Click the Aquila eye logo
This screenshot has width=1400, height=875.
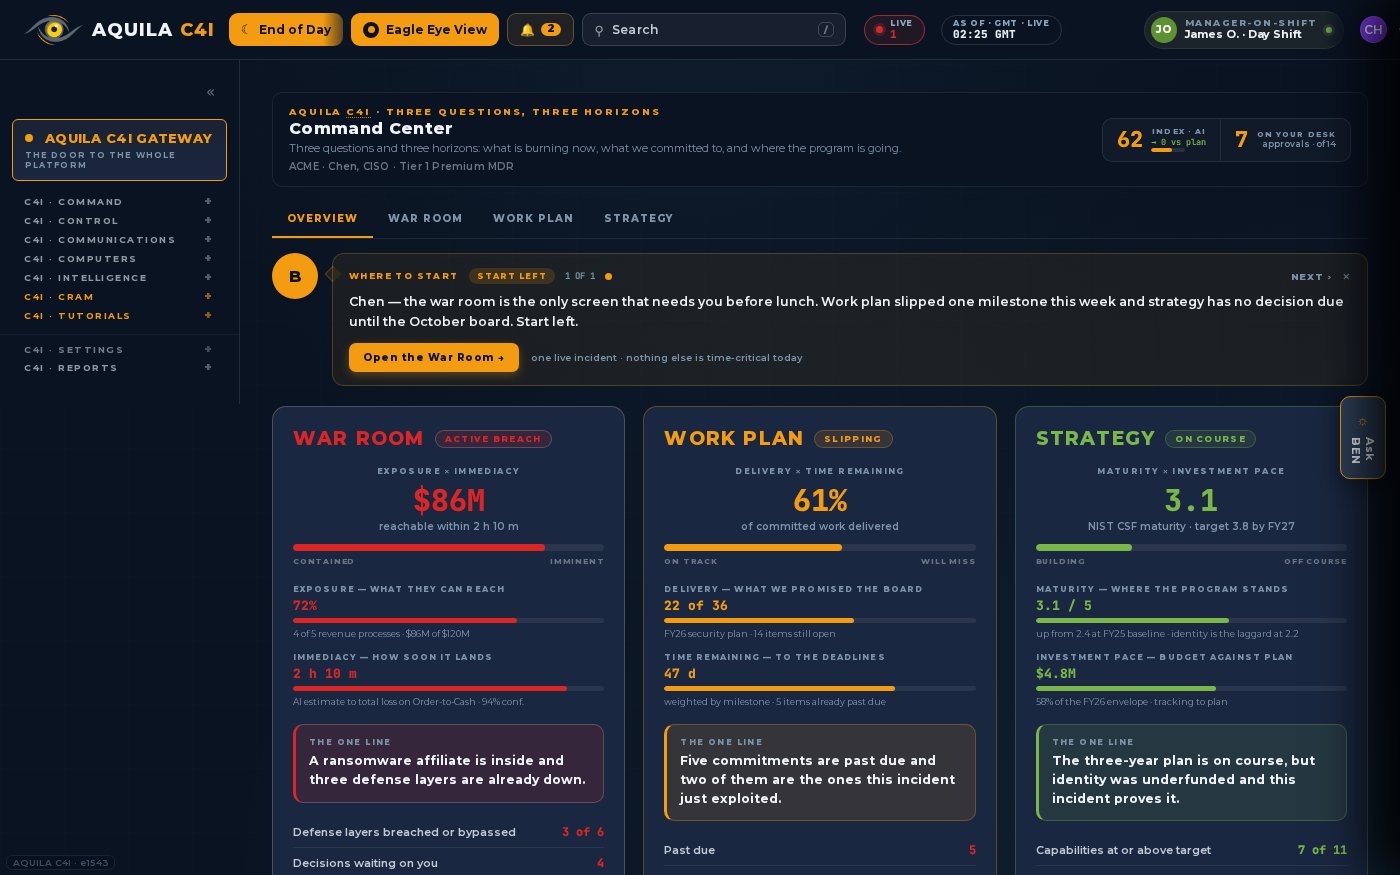click(x=53, y=30)
